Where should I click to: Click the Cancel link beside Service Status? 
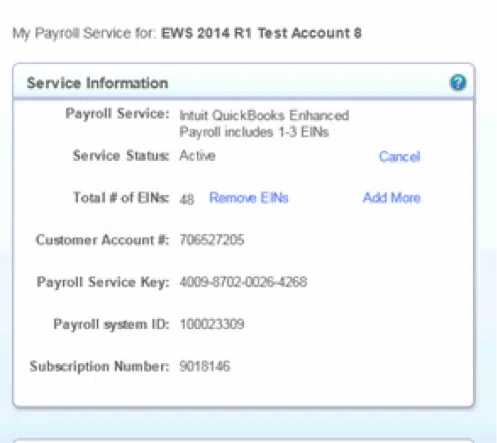399,156
